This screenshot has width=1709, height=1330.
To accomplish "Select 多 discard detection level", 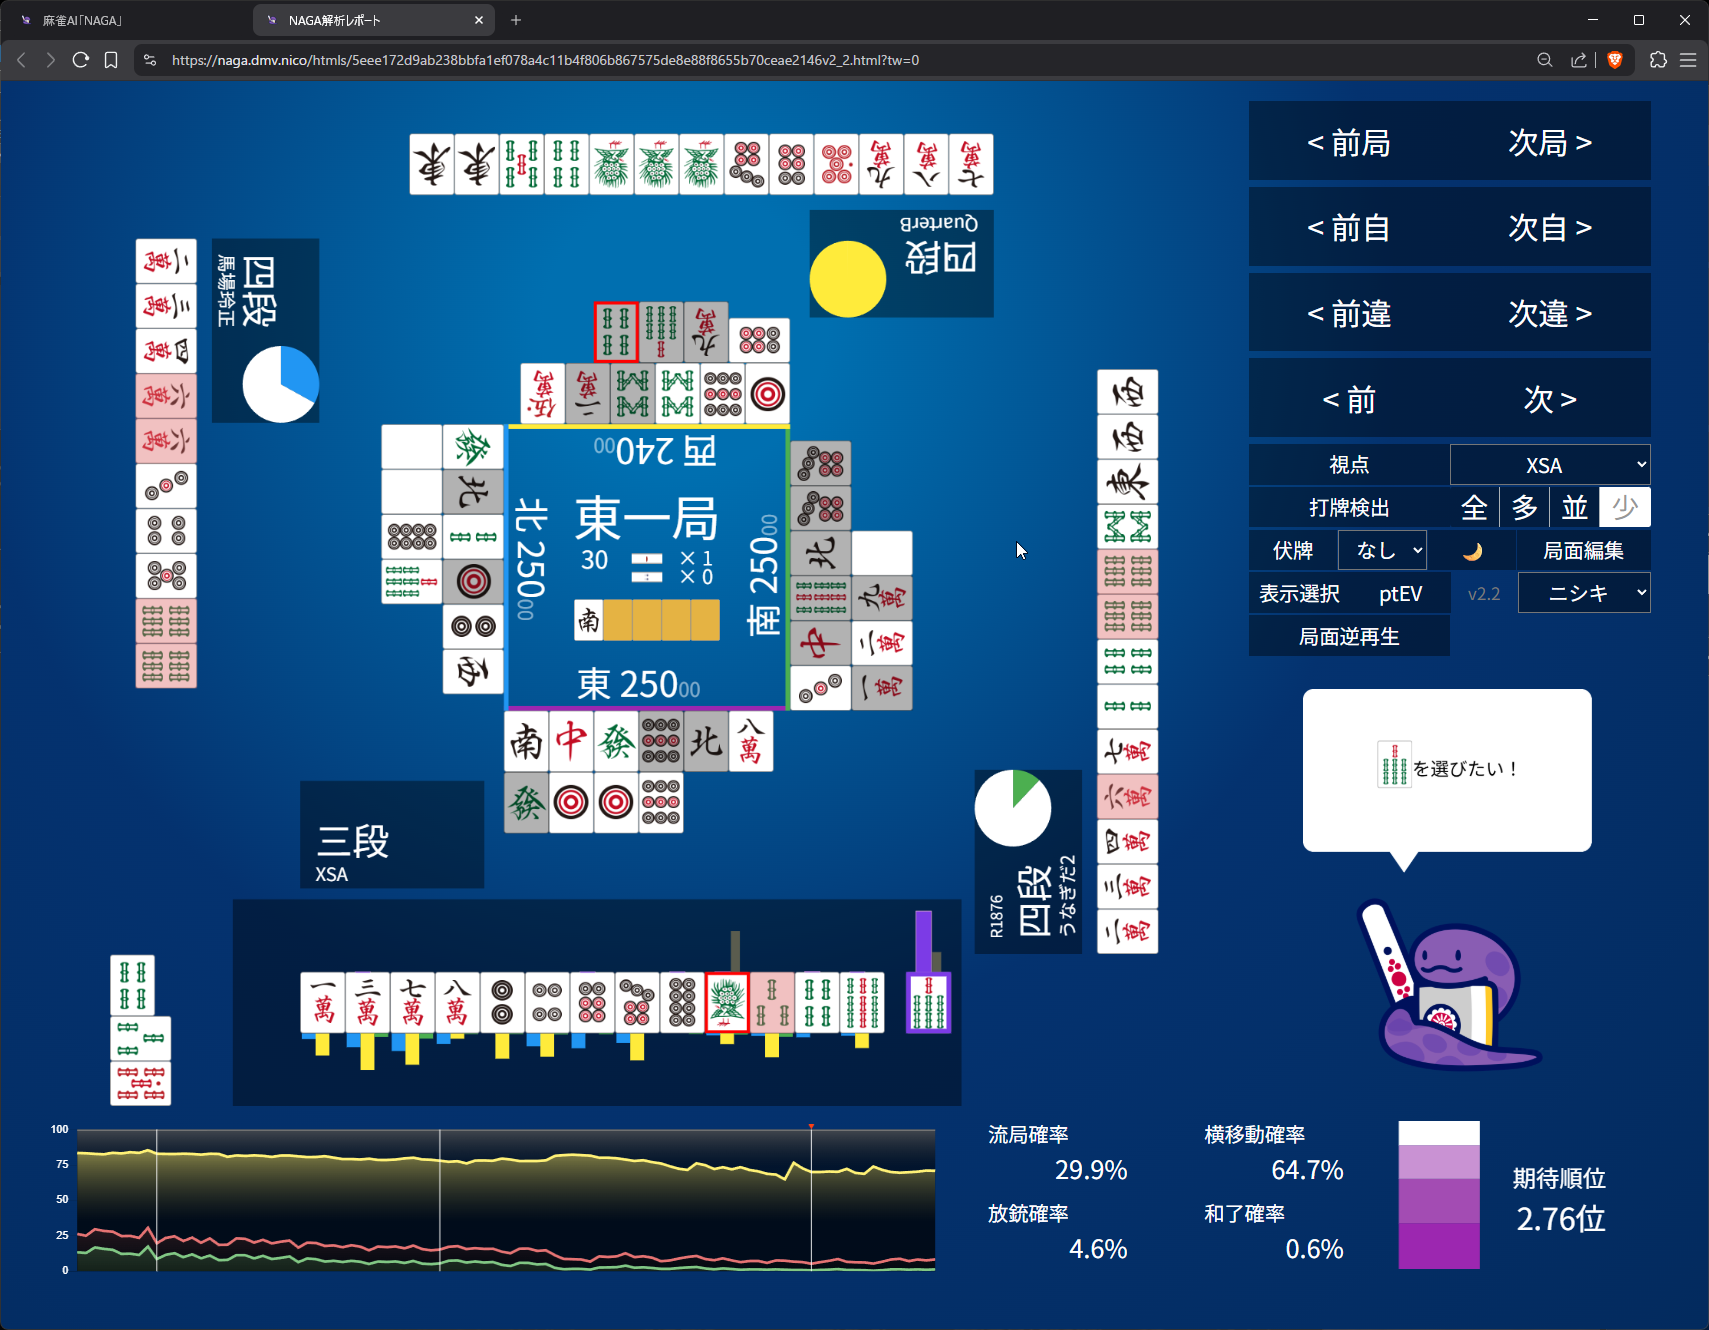I will 1524,508.
